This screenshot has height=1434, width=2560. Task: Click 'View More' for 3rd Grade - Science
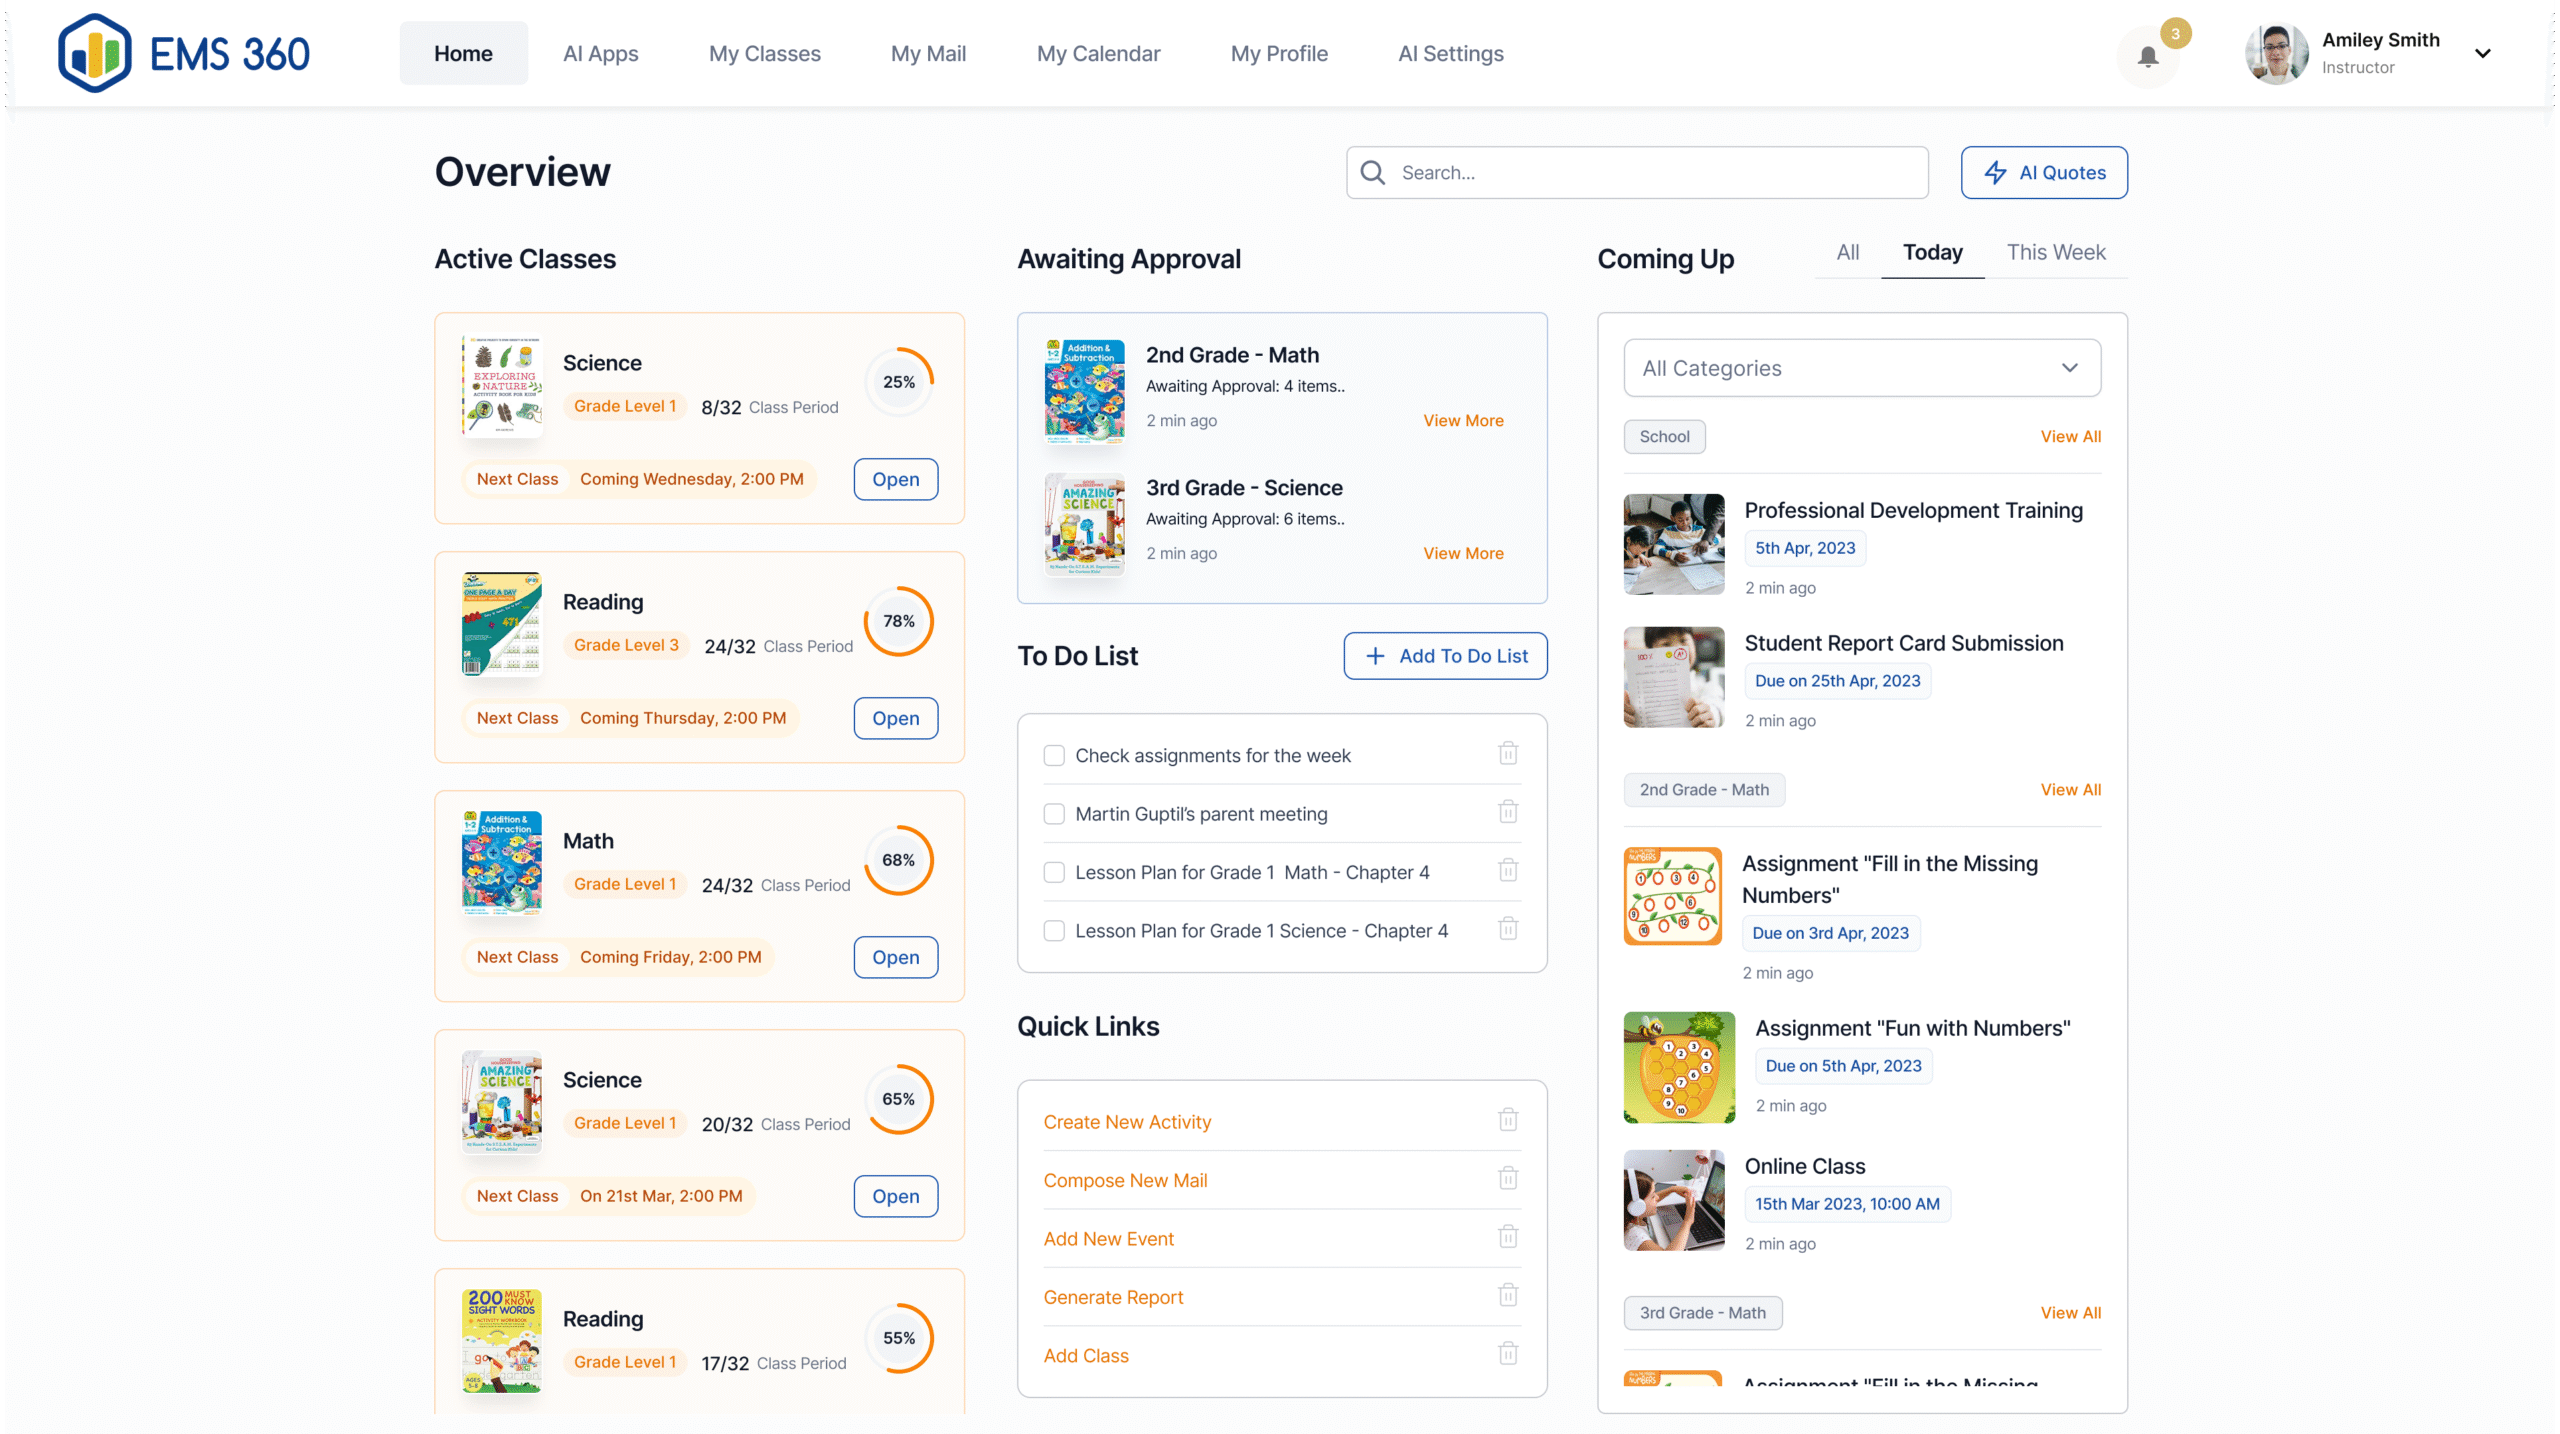point(1463,553)
